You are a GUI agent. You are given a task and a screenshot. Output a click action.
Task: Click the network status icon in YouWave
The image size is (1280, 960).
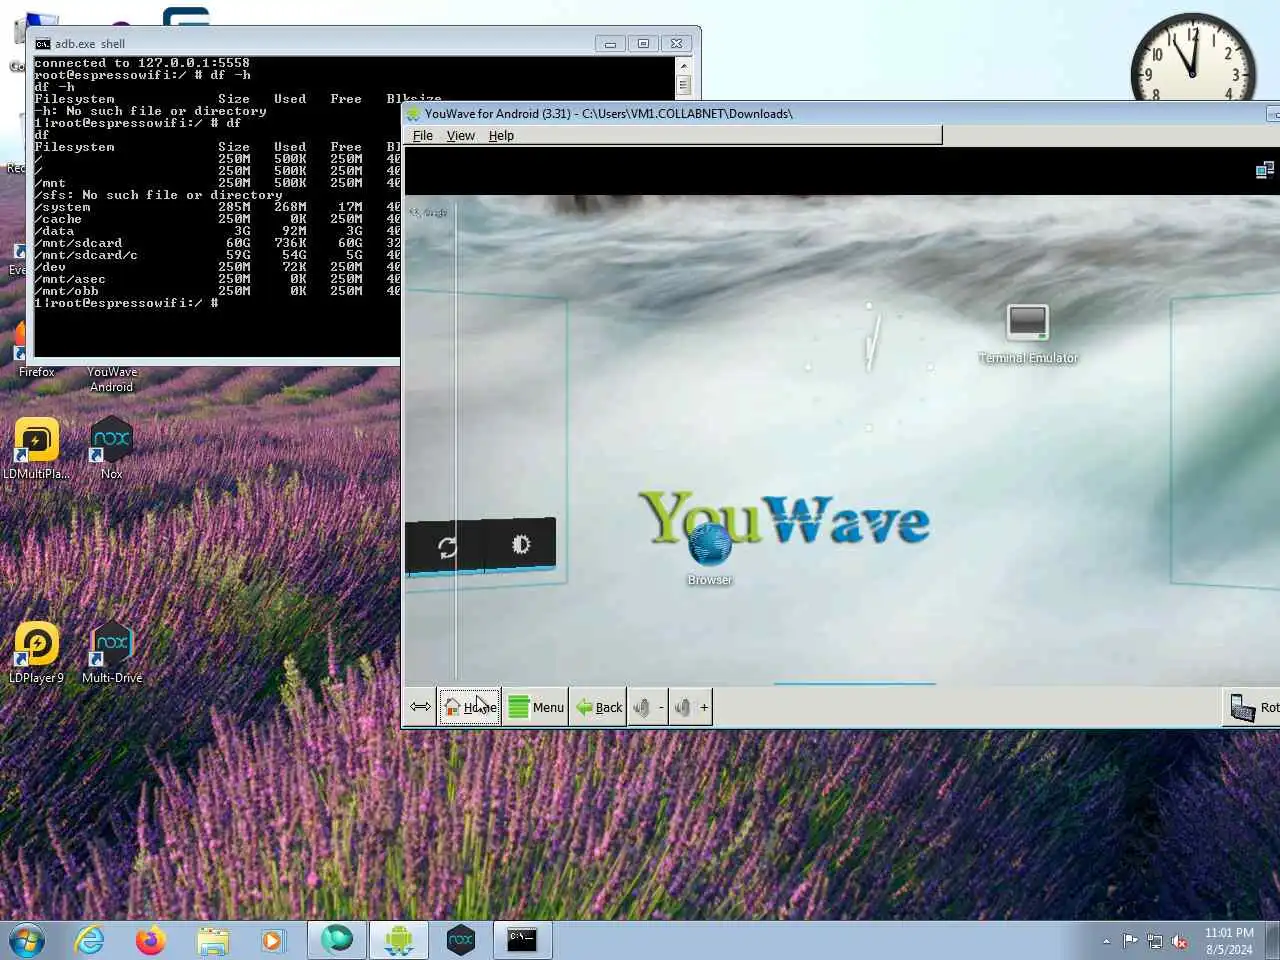1264,170
